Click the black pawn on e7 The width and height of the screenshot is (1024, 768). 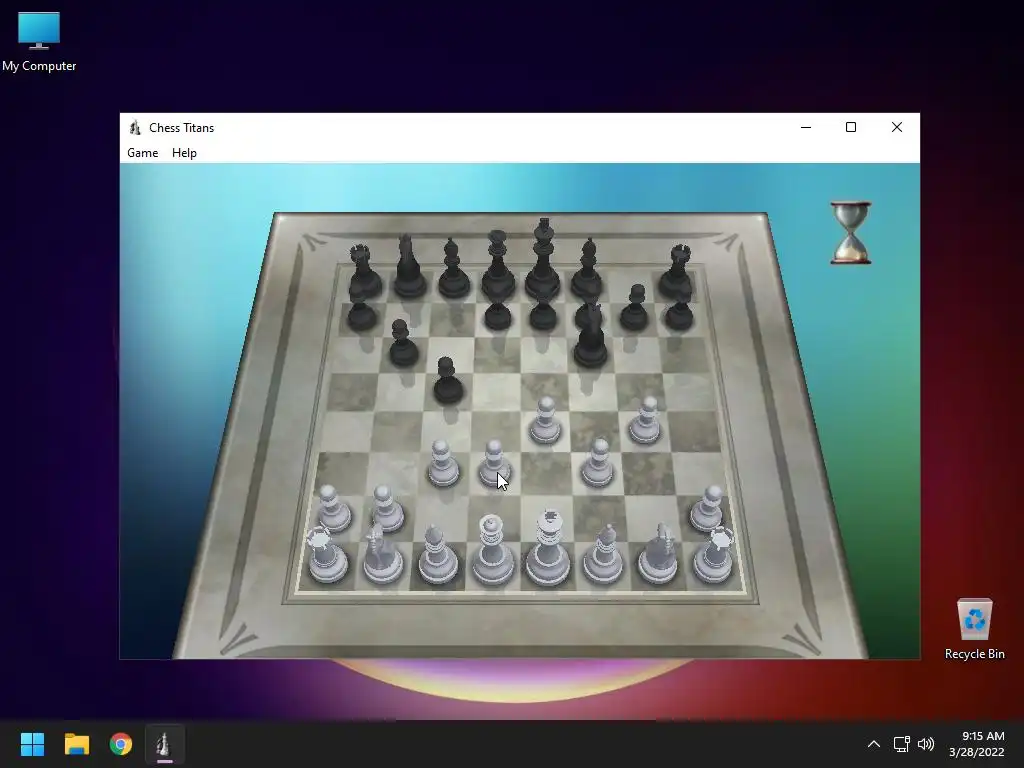pyautogui.click(x=543, y=313)
